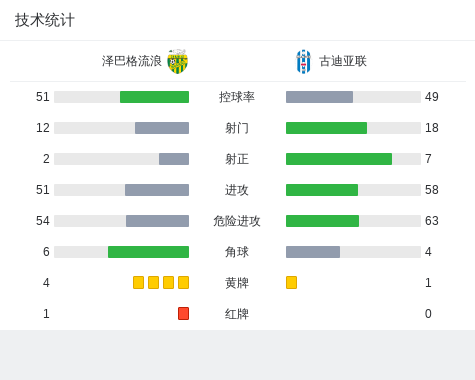Viewport: 475px width, 380px height.
Task: Click the last of 泽巴格流浪's four yellow cards
Action: tap(183, 283)
